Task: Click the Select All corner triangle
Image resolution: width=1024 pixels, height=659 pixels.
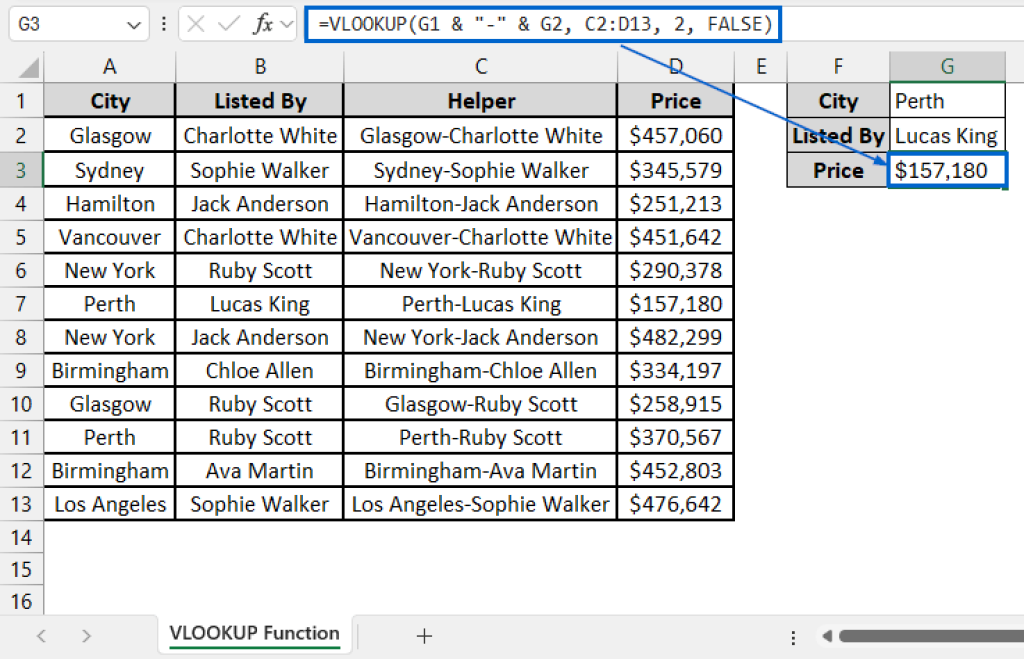Action: point(28,67)
